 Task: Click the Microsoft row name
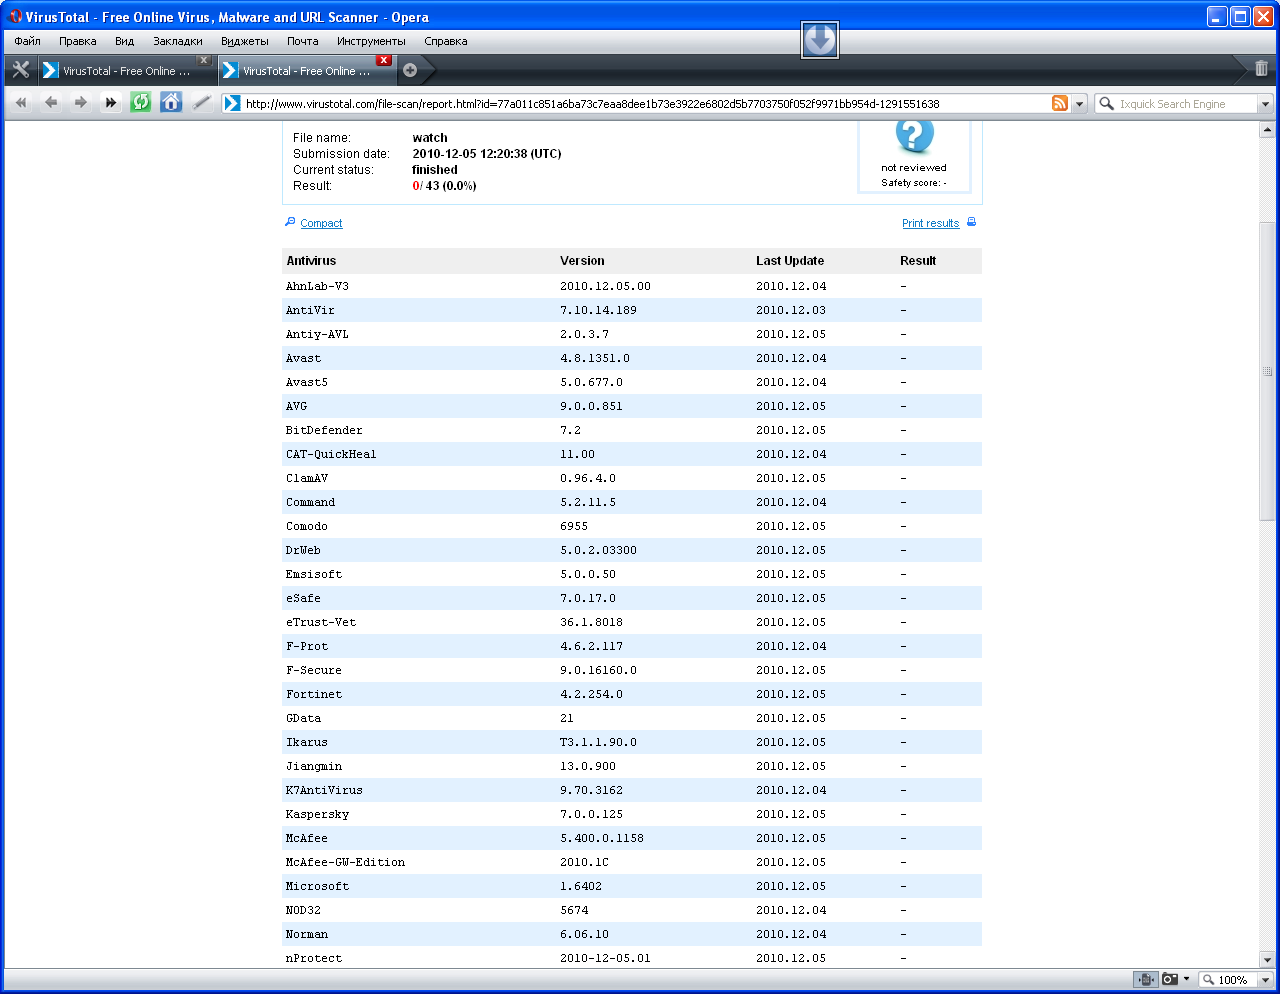[317, 886]
